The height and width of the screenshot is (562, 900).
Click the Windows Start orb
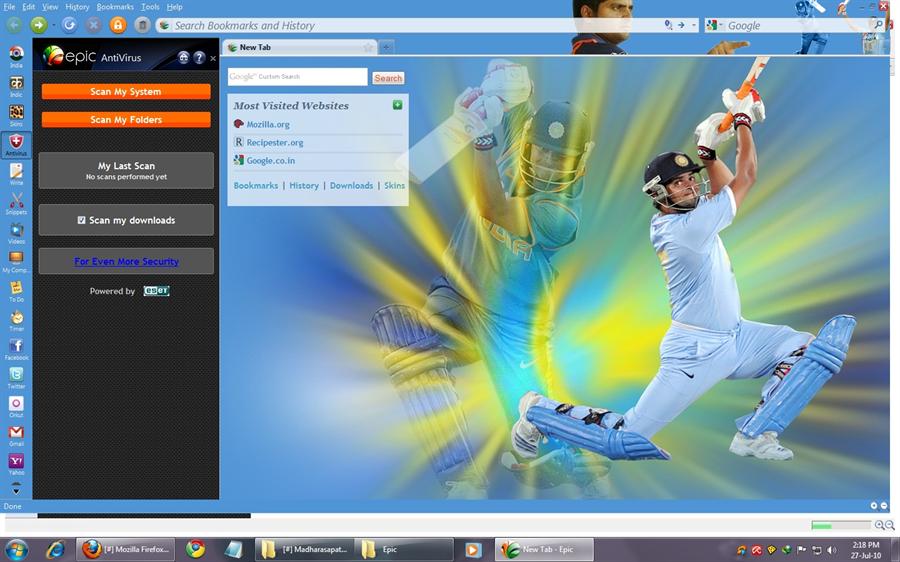click(x=16, y=549)
